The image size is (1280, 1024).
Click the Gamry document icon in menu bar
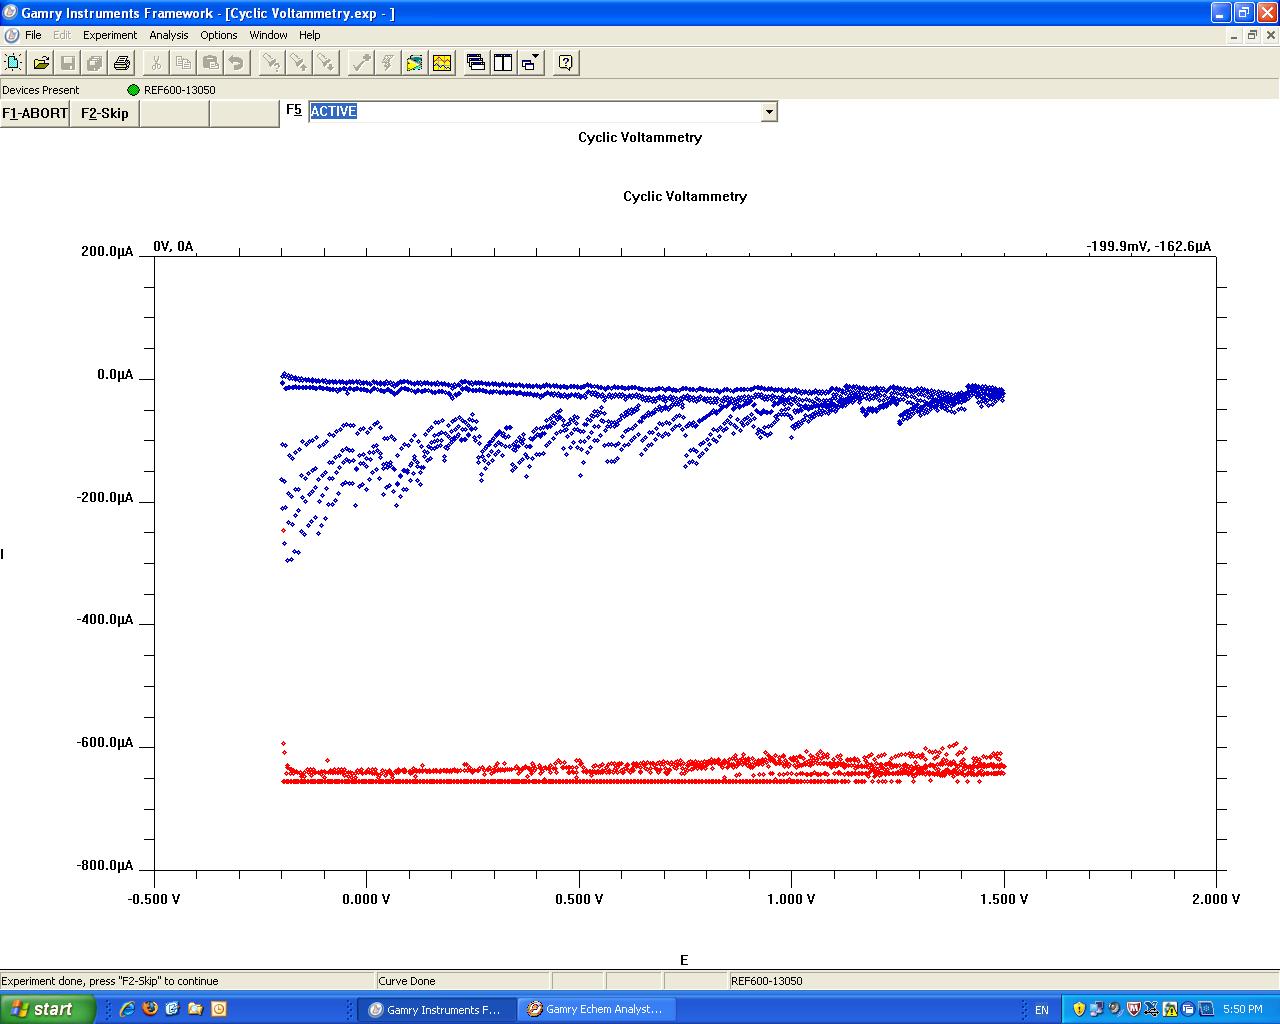12,35
